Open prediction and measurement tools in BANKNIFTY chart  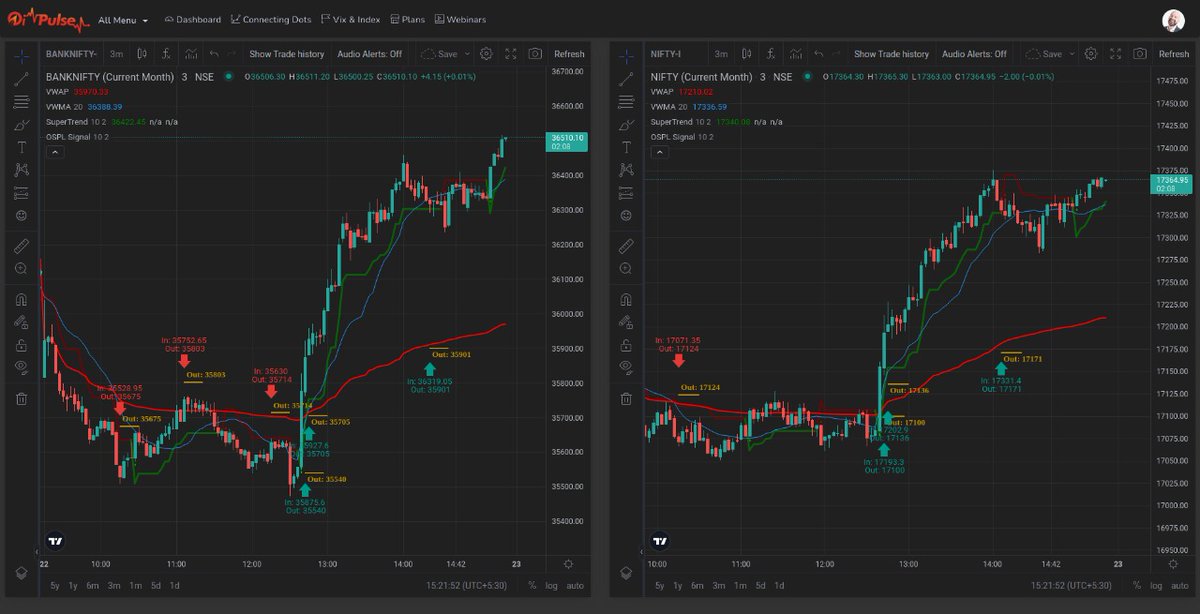21,193
